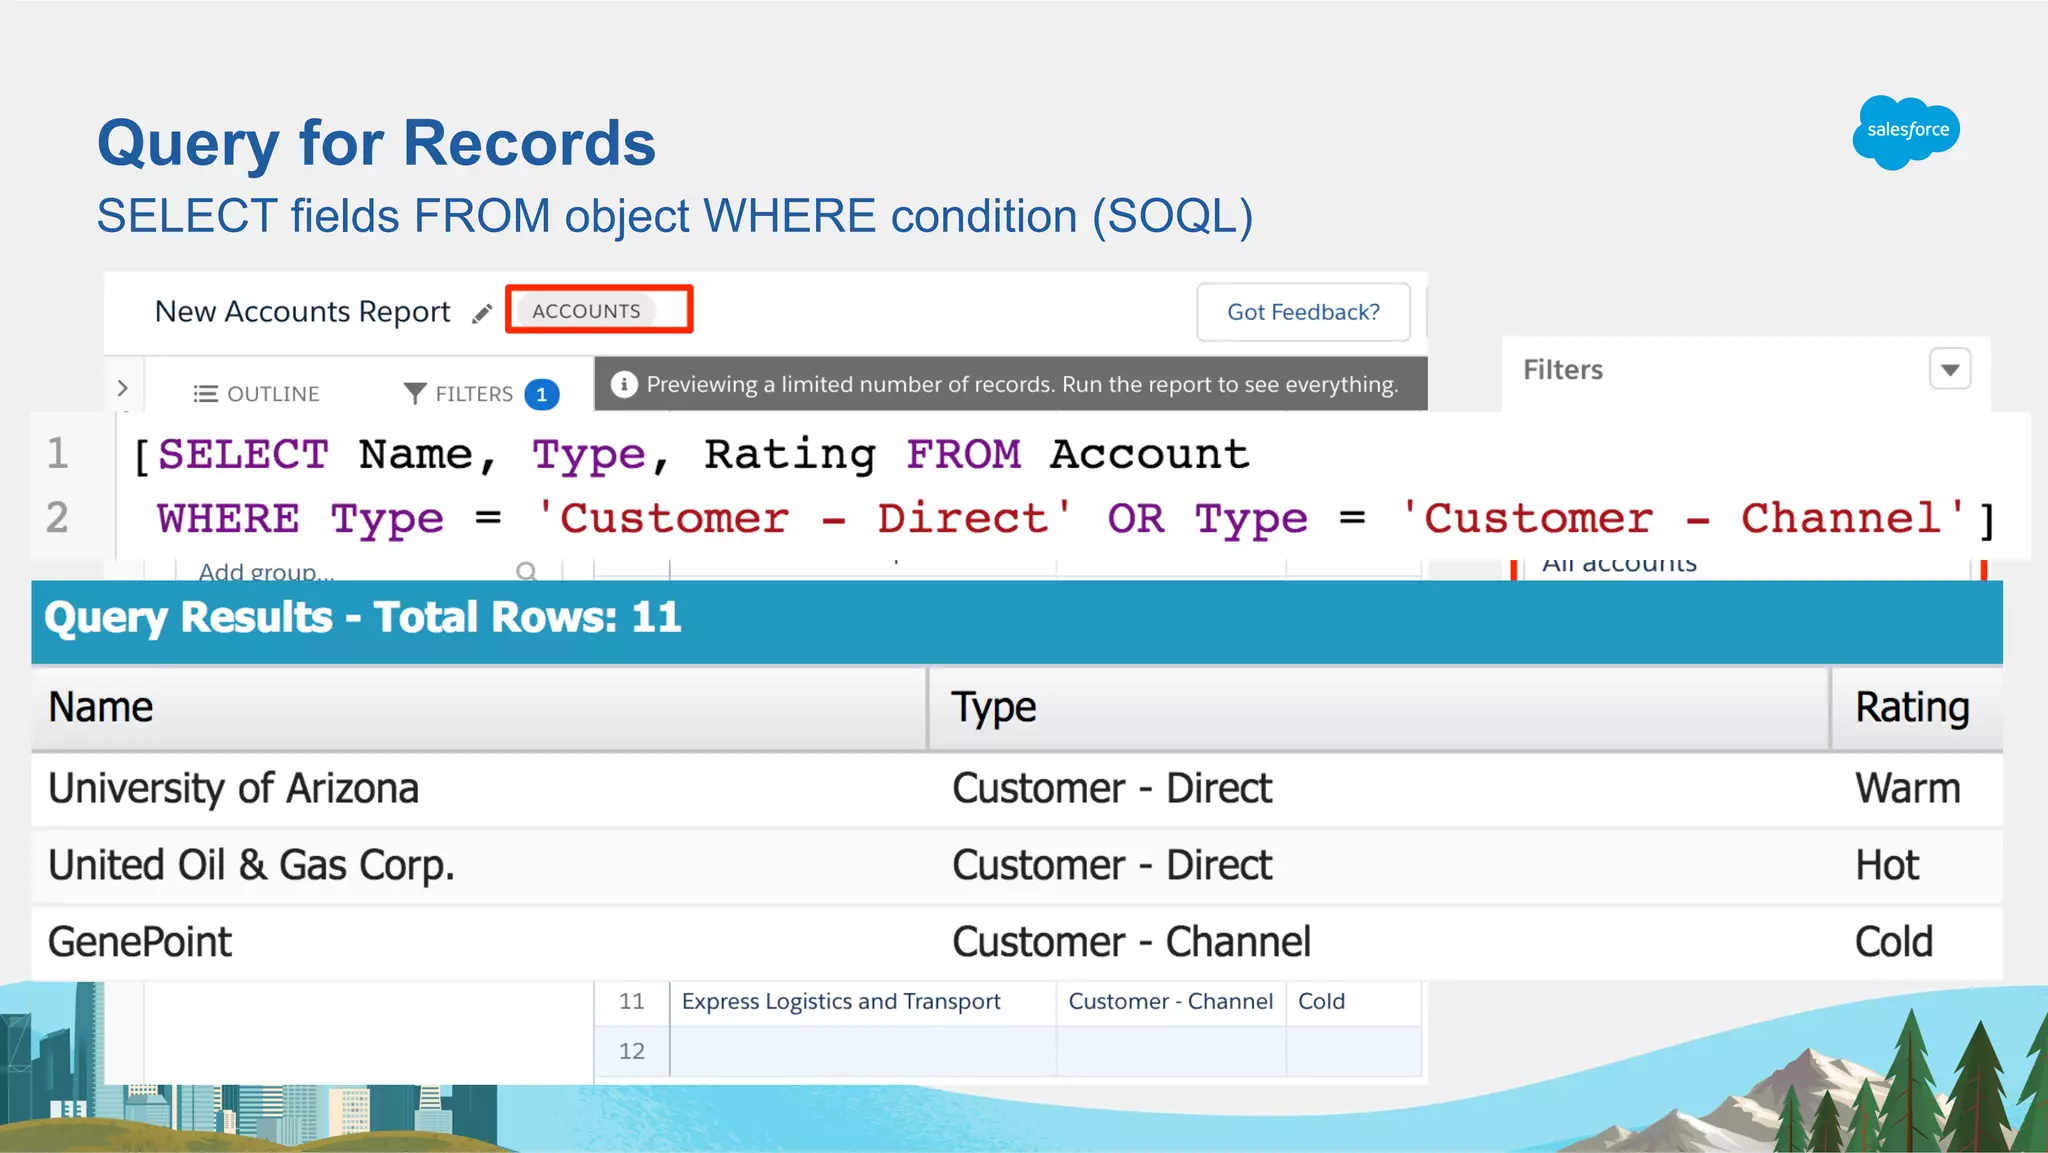
Task: Select the University of Arizona row name
Action: [x=233, y=789]
